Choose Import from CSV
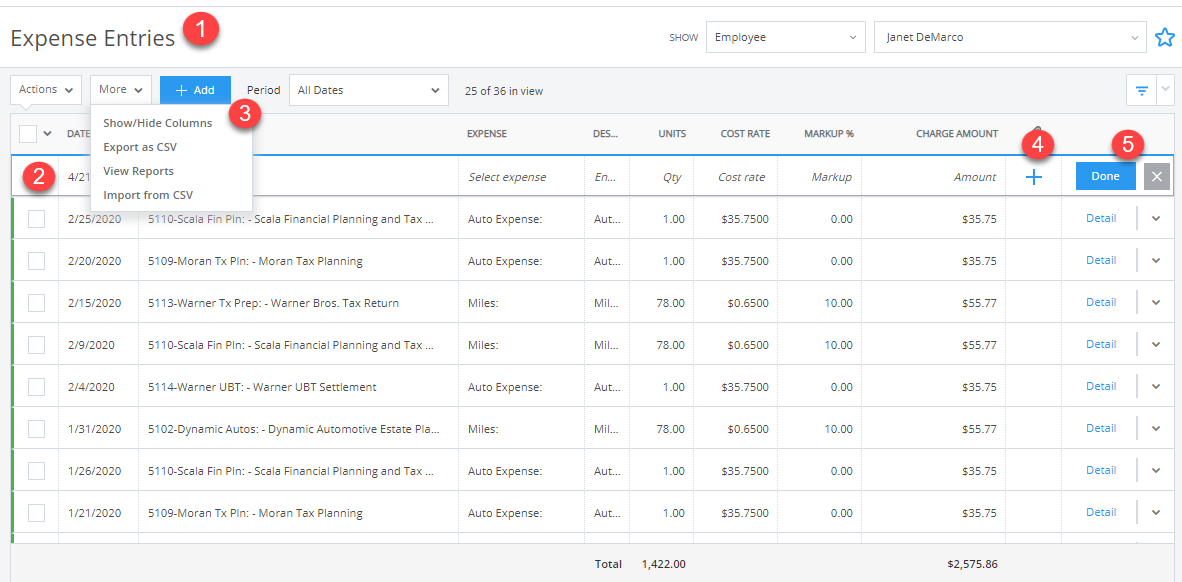Screen dimensions: 1182x582 pyautogui.click(x=149, y=195)
